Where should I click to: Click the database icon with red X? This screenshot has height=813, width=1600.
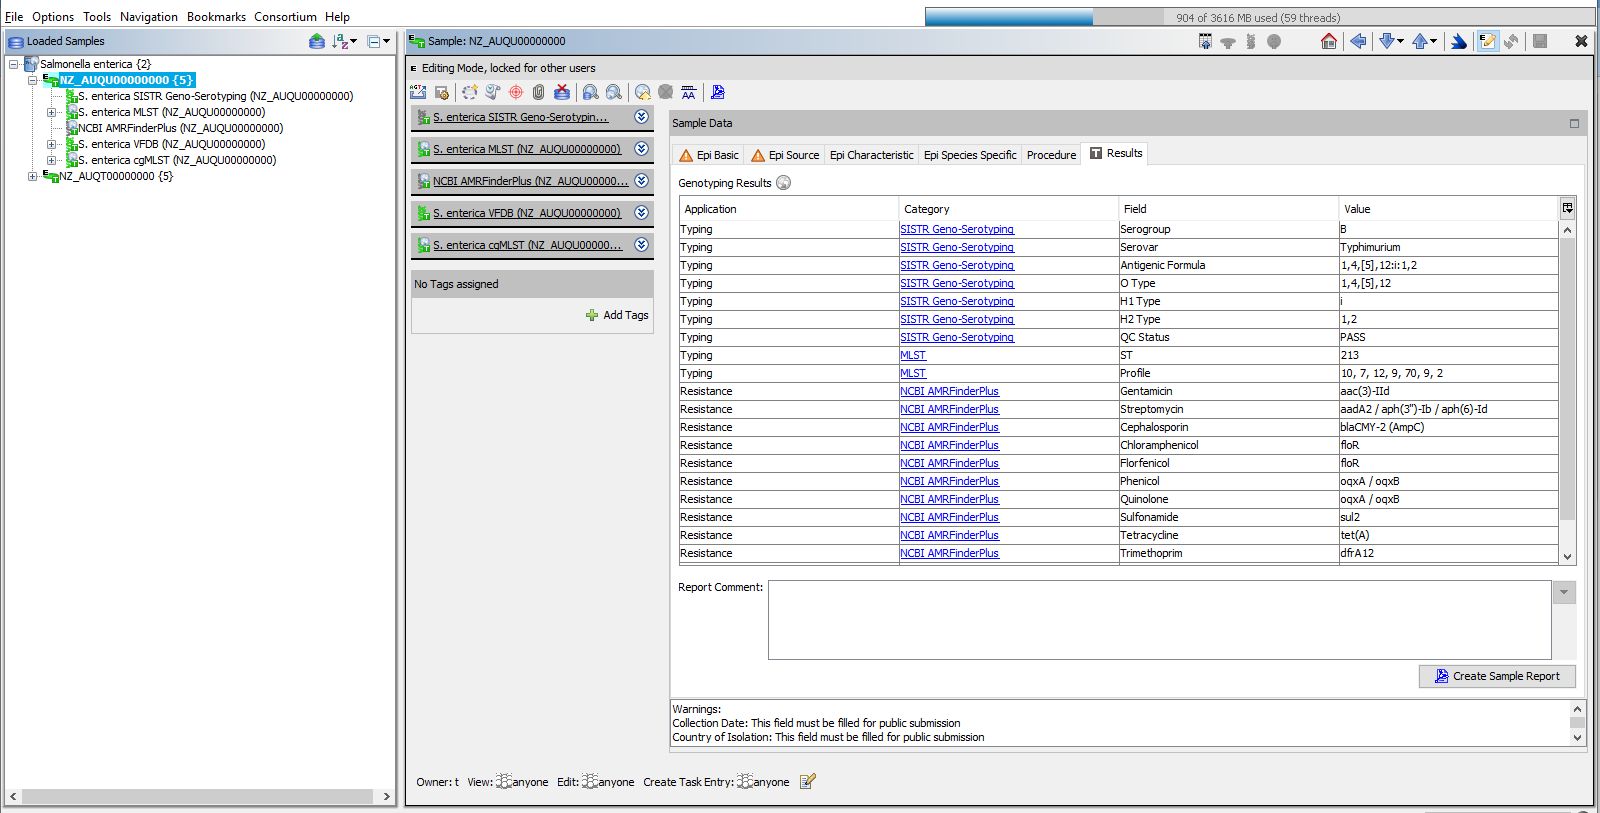[x=562, y=92]
